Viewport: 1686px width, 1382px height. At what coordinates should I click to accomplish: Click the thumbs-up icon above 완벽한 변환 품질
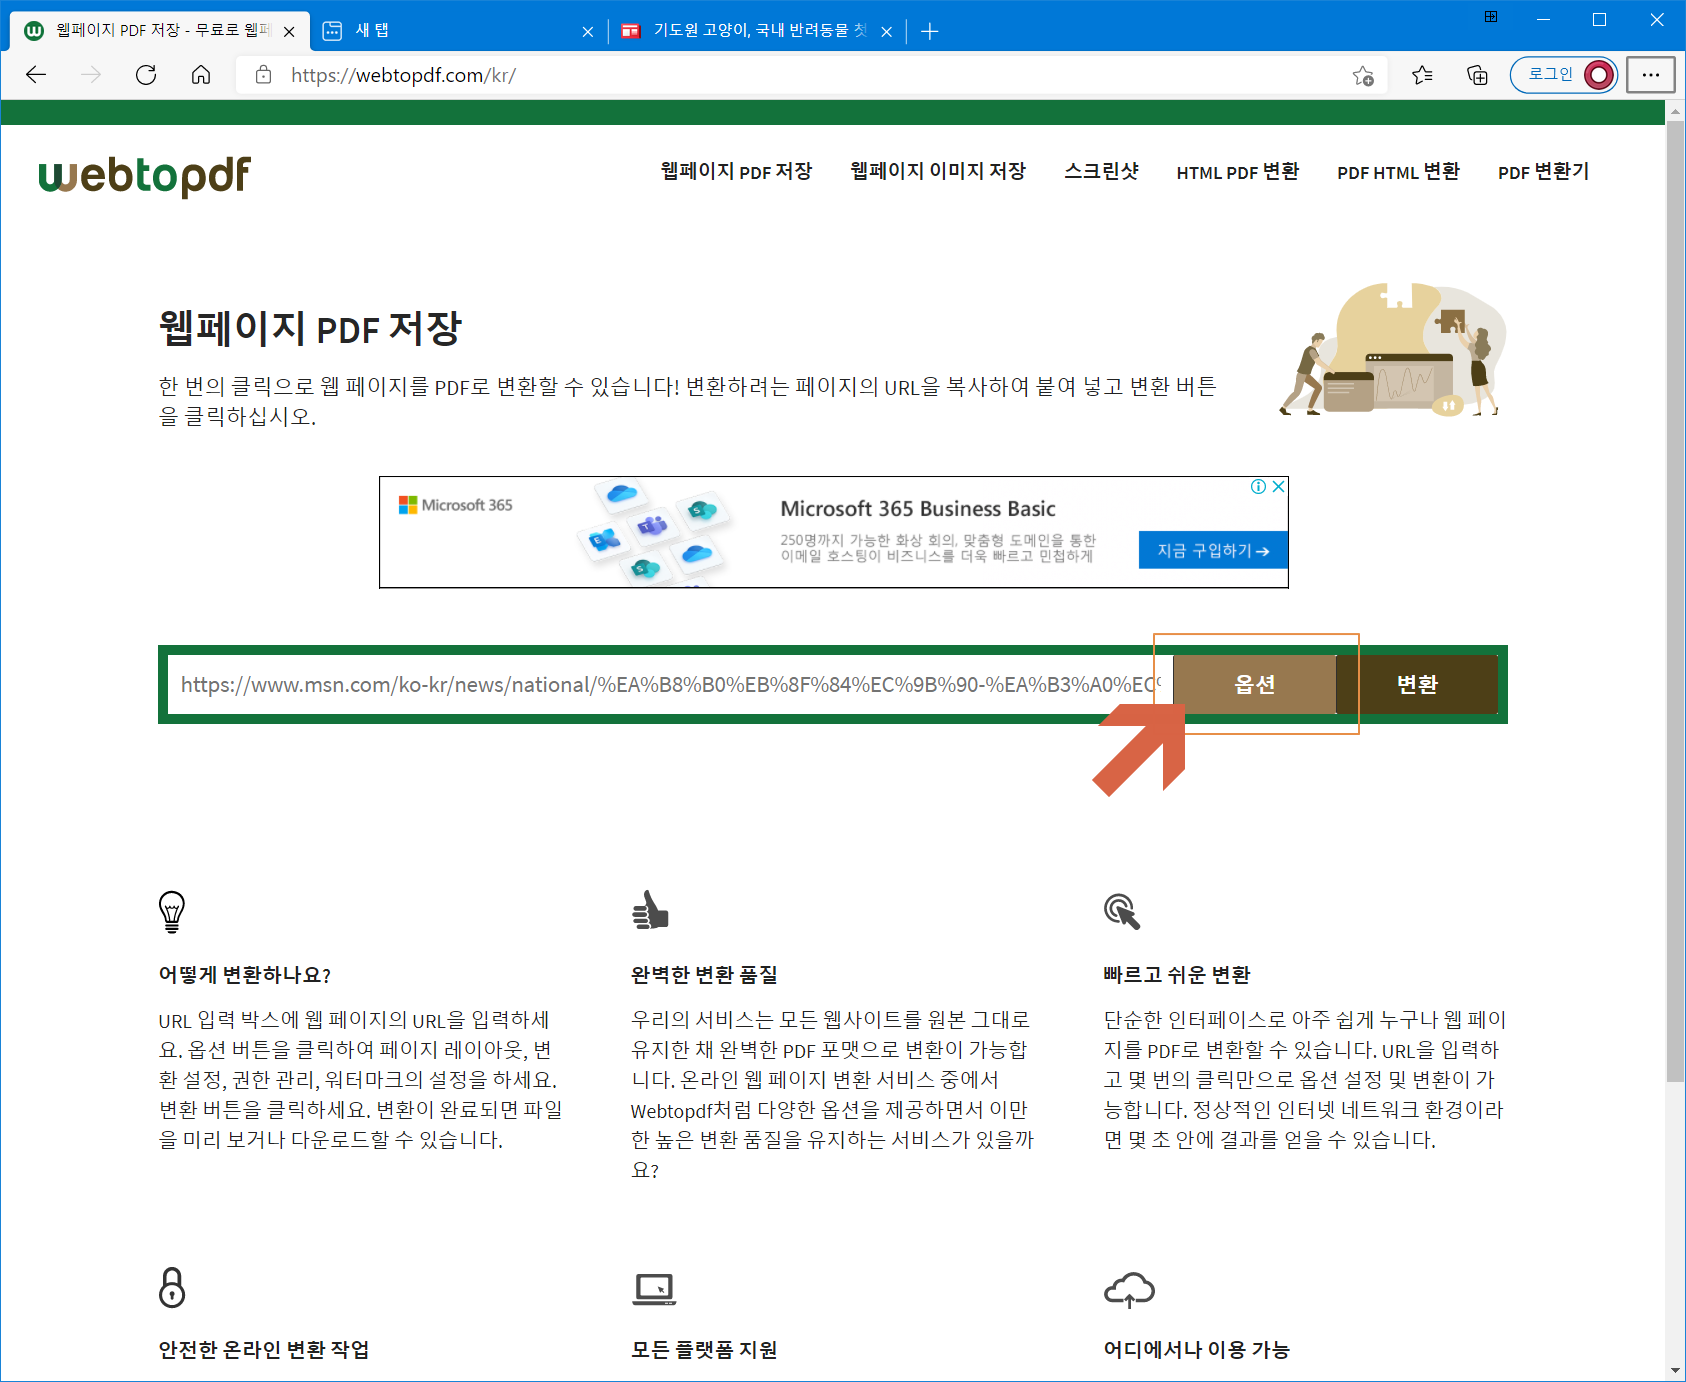click(650, 910)
